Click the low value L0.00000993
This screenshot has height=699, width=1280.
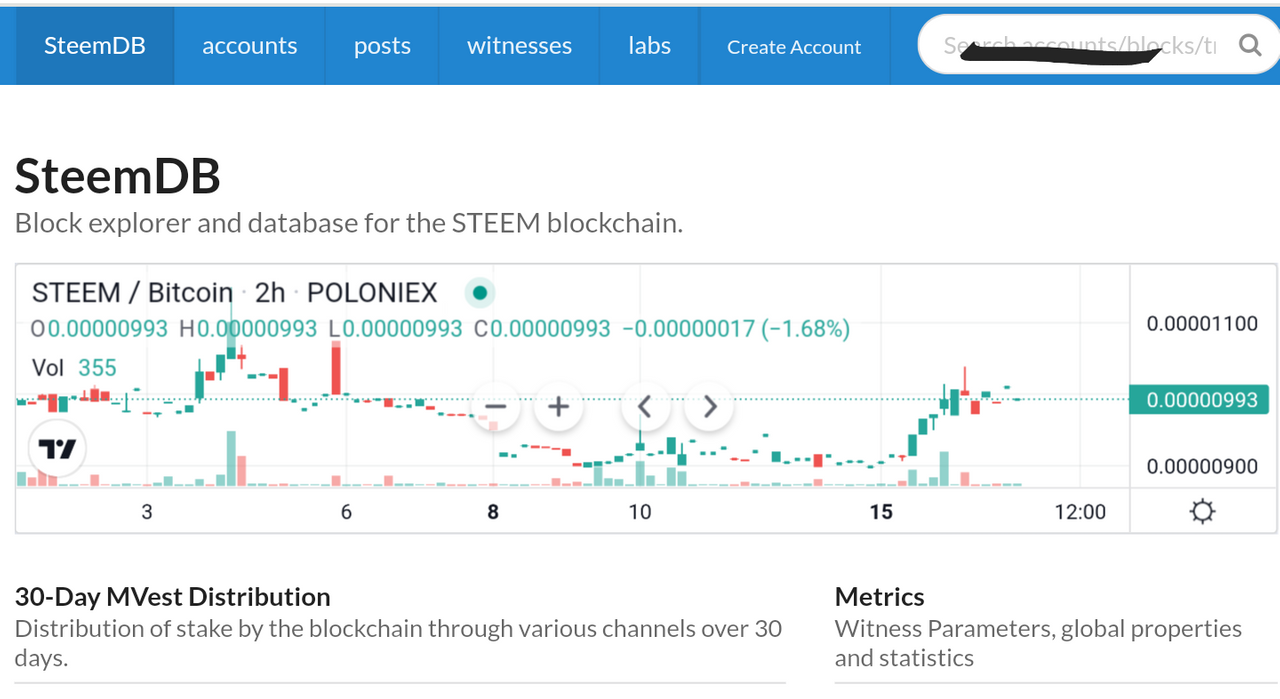pyautogui.click(x=396, y=329)
